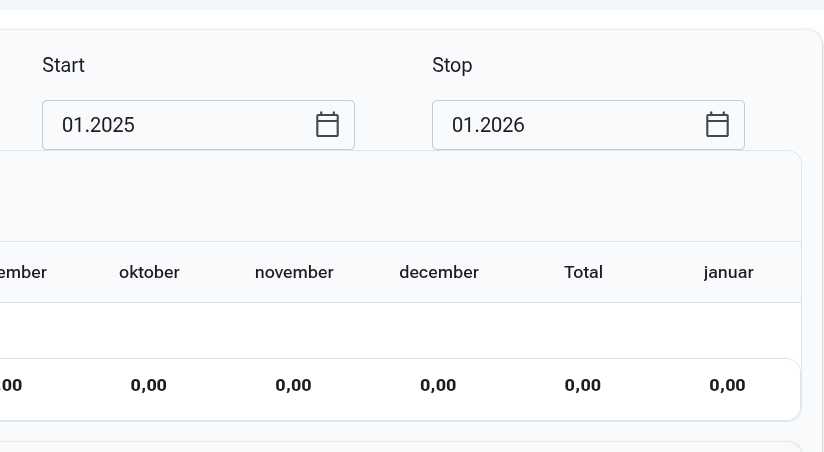Open the Stop date calendar icon
This screenshot has height=452, width=824.
[x=717, y=125]
